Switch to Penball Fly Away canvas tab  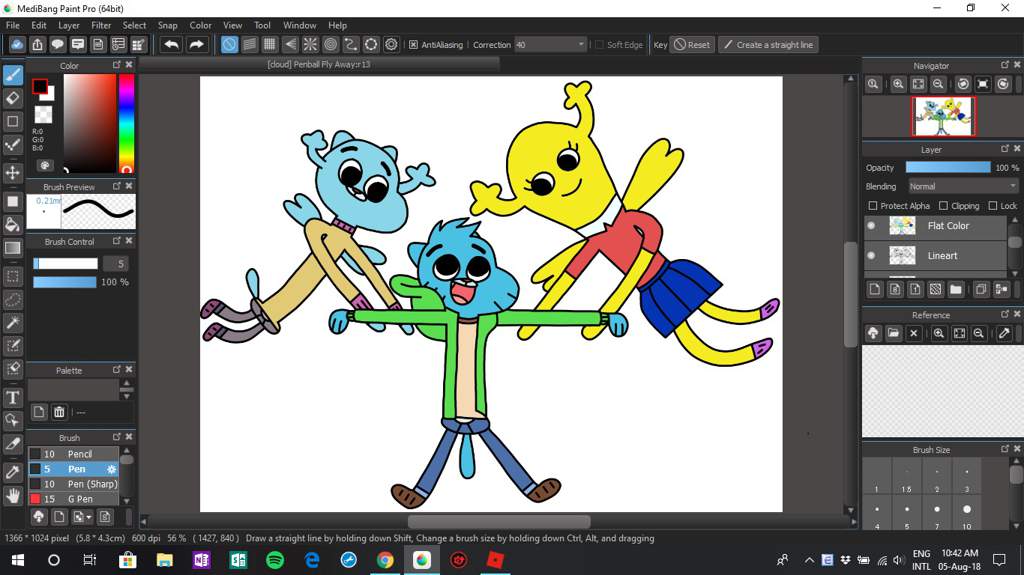point(319,64)
